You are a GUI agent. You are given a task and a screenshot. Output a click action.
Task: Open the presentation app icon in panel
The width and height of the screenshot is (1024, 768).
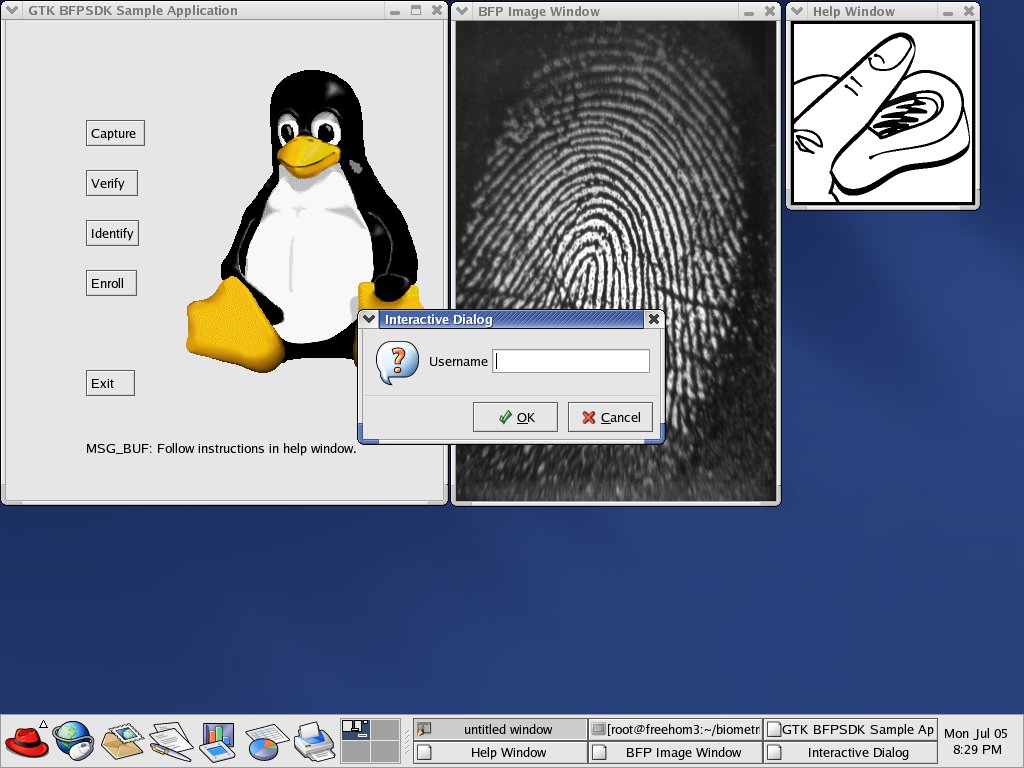coord(217,741)
